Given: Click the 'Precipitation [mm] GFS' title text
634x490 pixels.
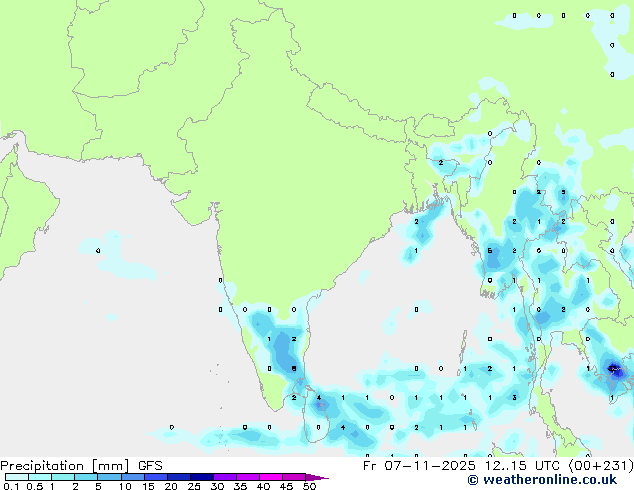Looking at the screenshot, I should click(81, 466).
